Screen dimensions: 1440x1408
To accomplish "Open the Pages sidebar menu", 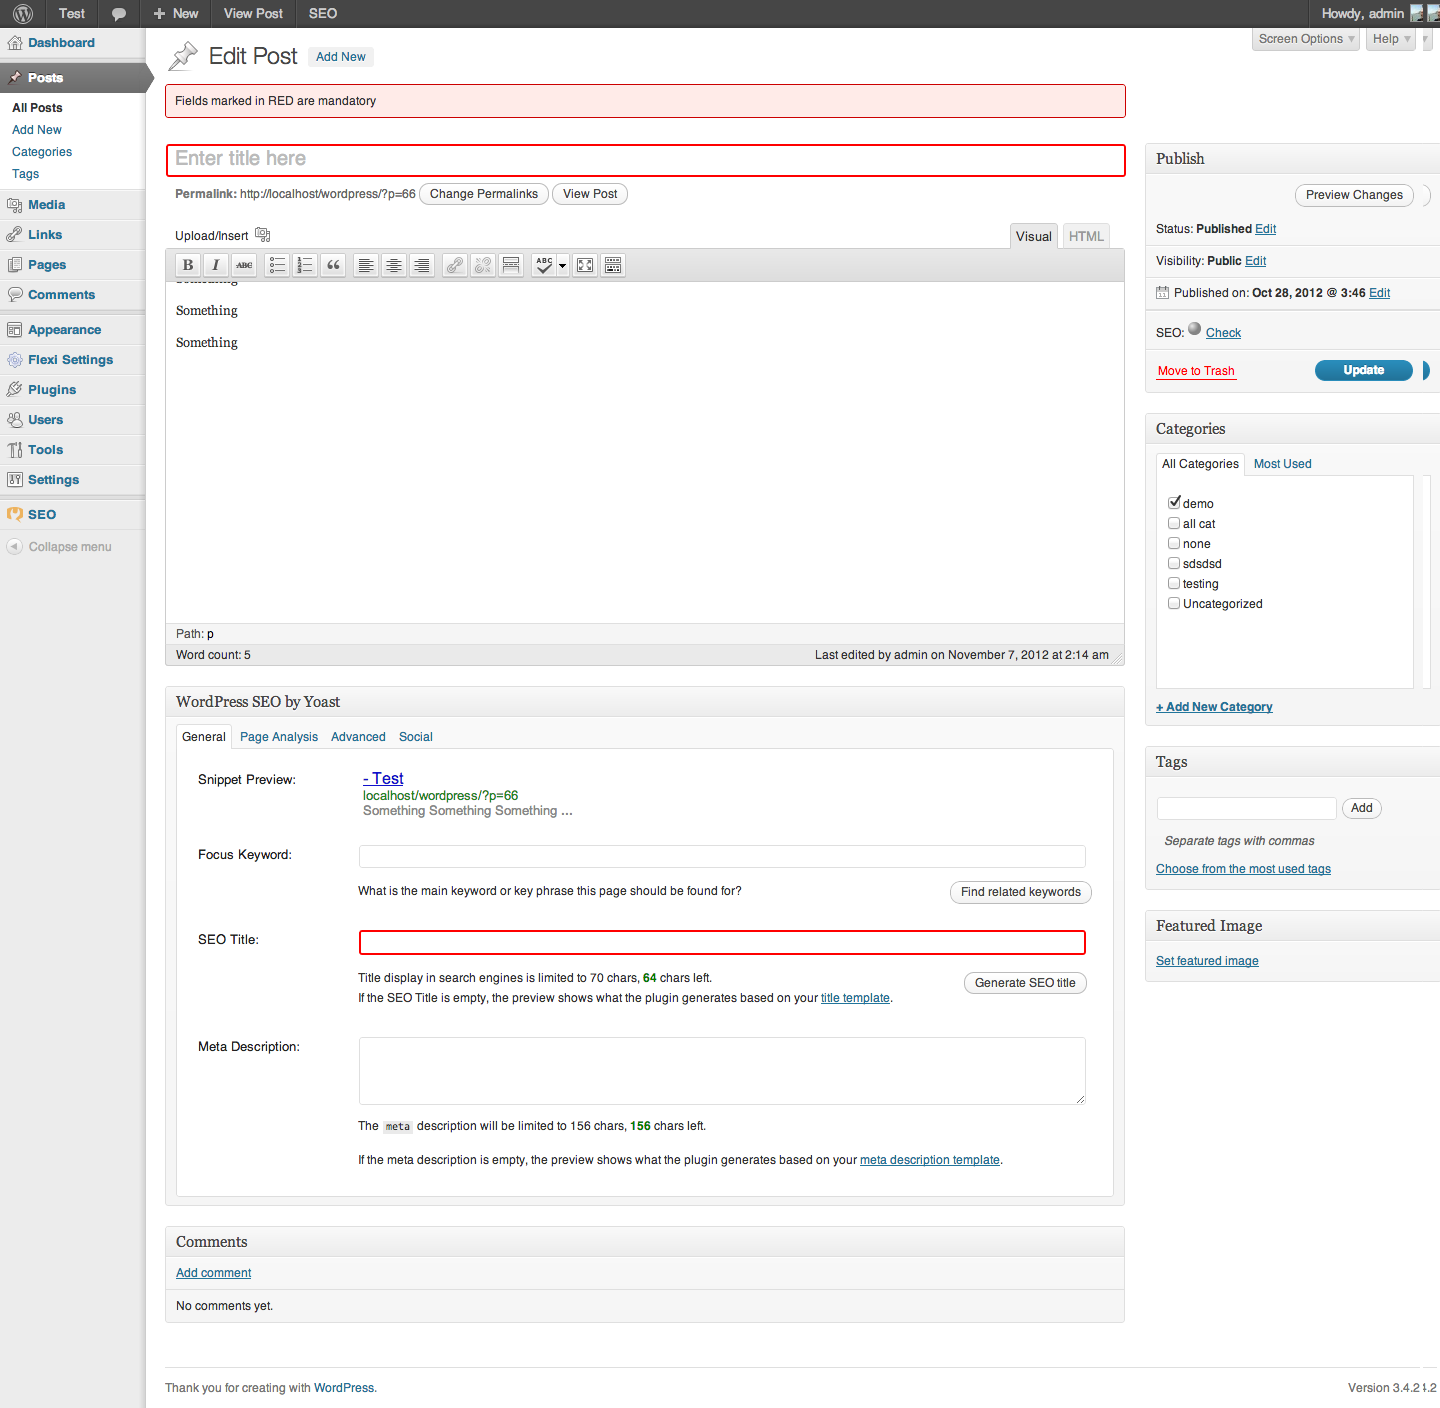I will [47, 265].
